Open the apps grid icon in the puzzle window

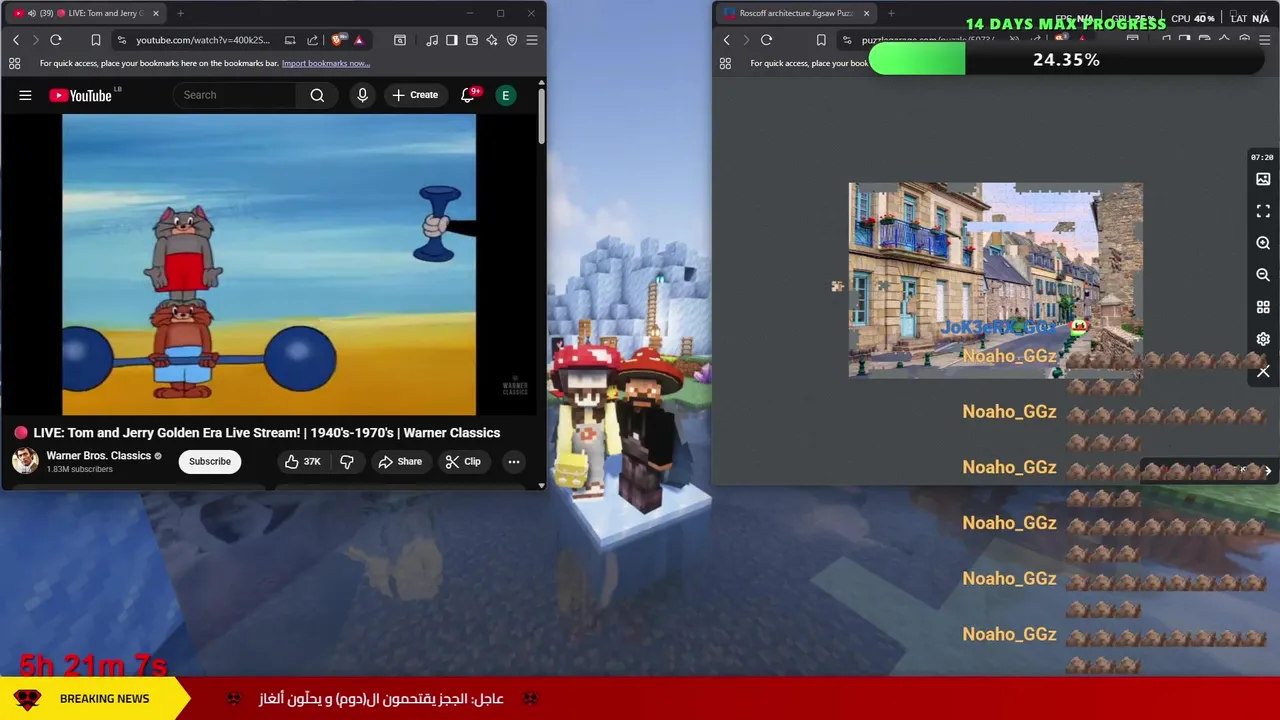(x=725, y=63)
